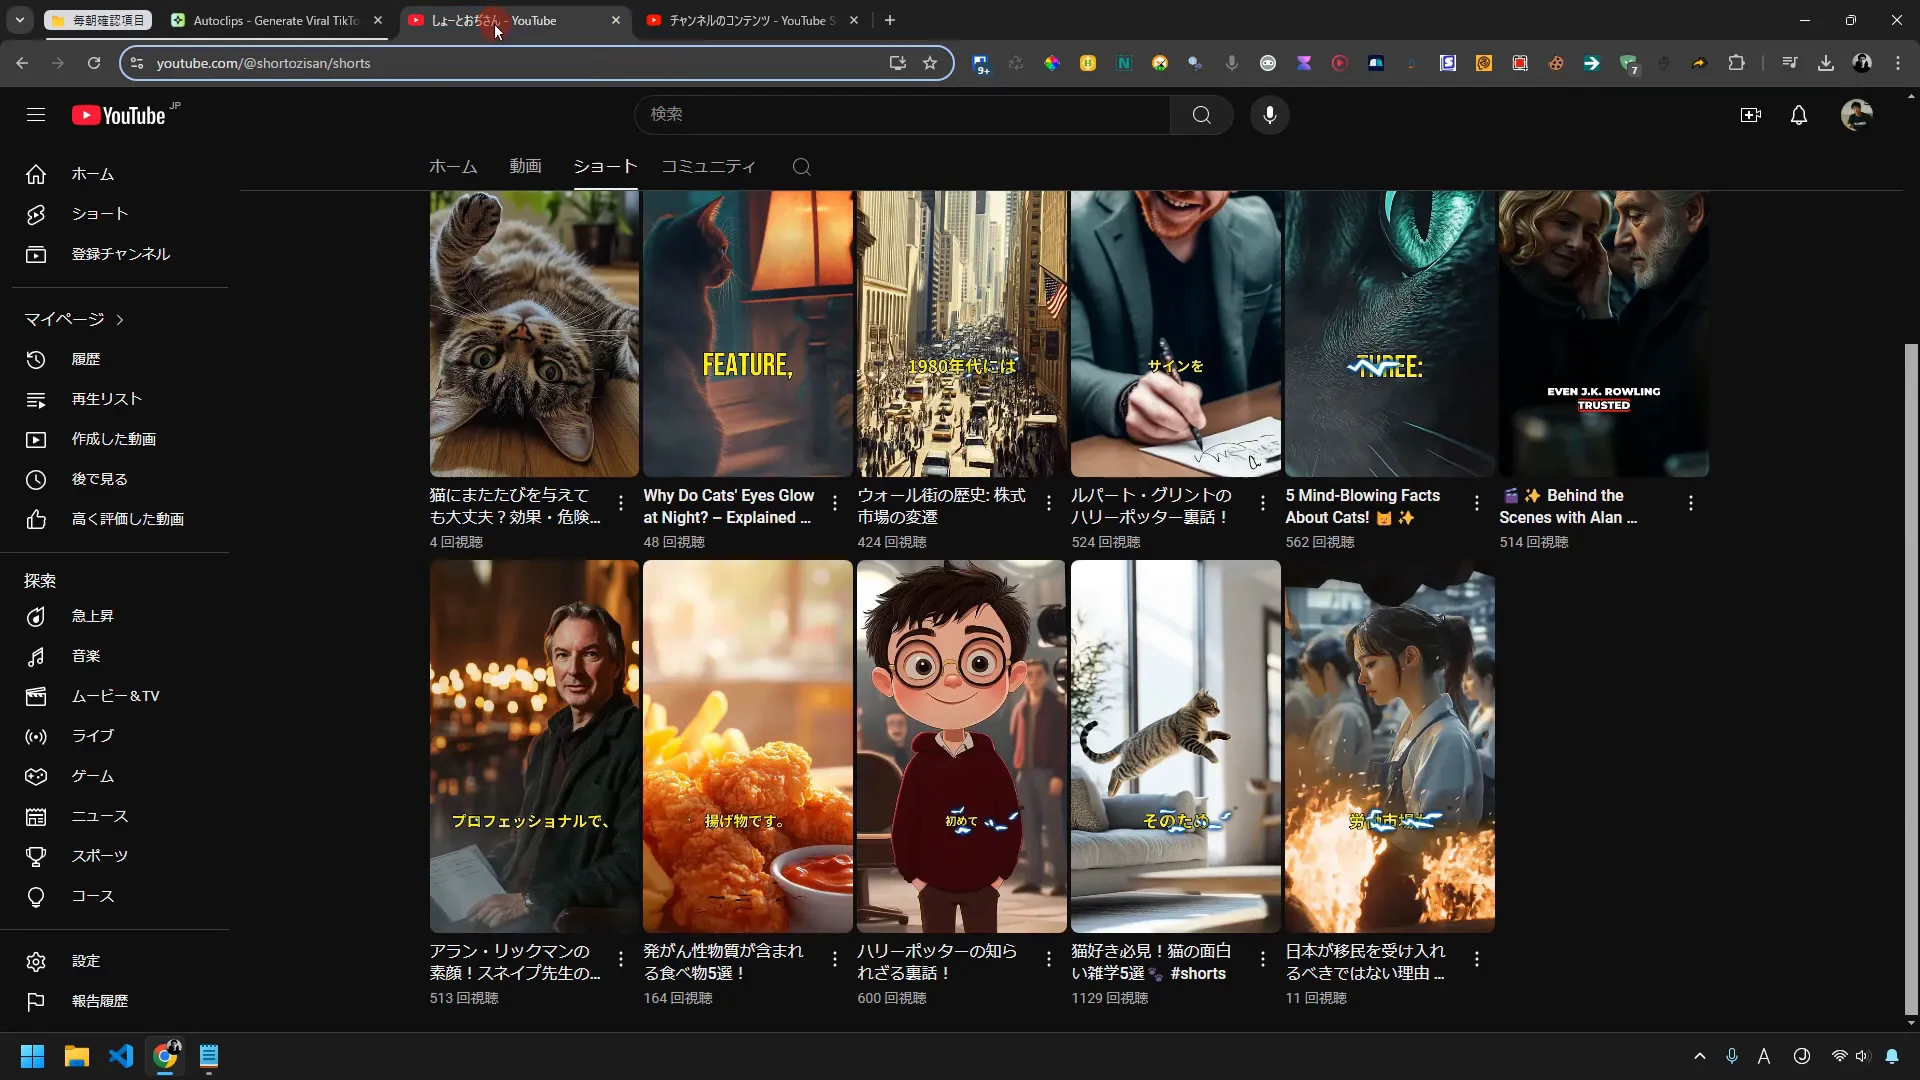
Task: Switch to チャンネルのコンテンツ YouTube Studio tab
Action: (750, 20)
